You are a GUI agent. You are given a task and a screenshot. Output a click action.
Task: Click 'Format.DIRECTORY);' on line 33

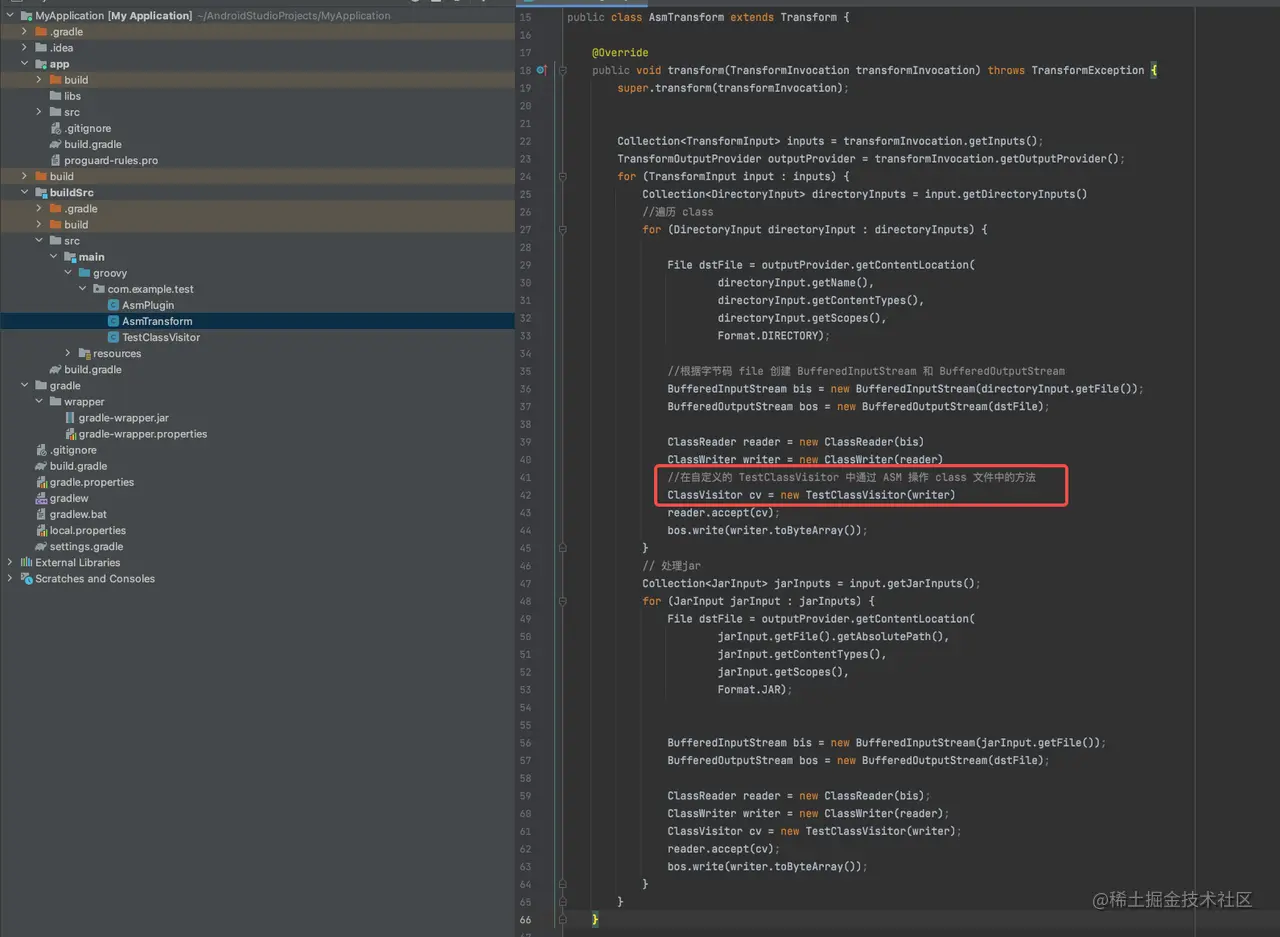[774, 336]
